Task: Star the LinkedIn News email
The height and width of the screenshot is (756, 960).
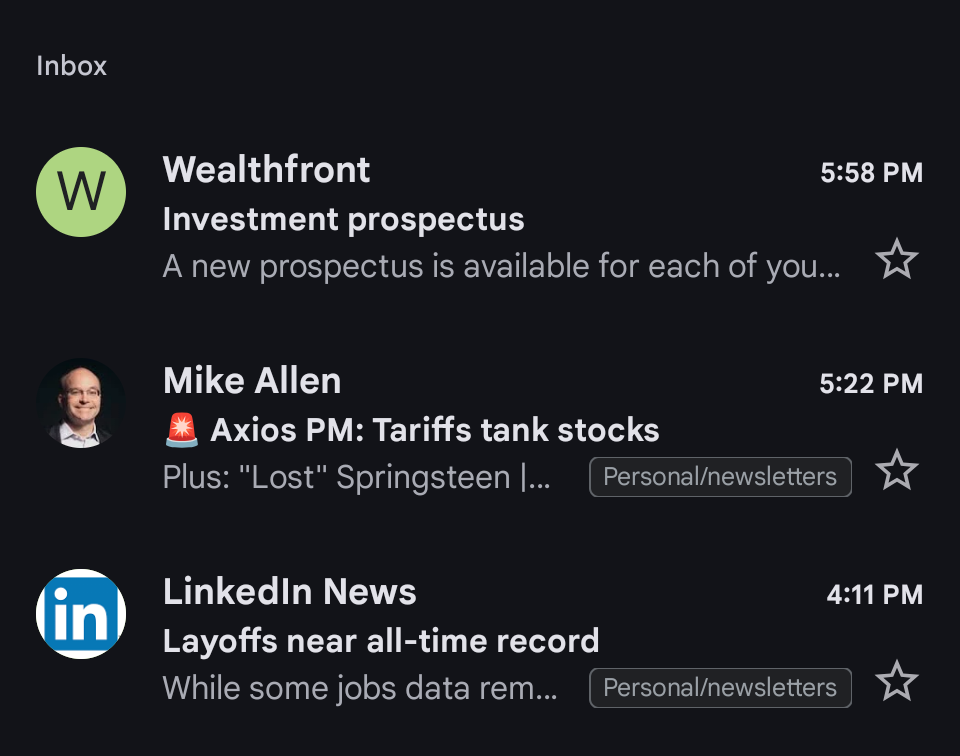Action: [x=897, y=681]
